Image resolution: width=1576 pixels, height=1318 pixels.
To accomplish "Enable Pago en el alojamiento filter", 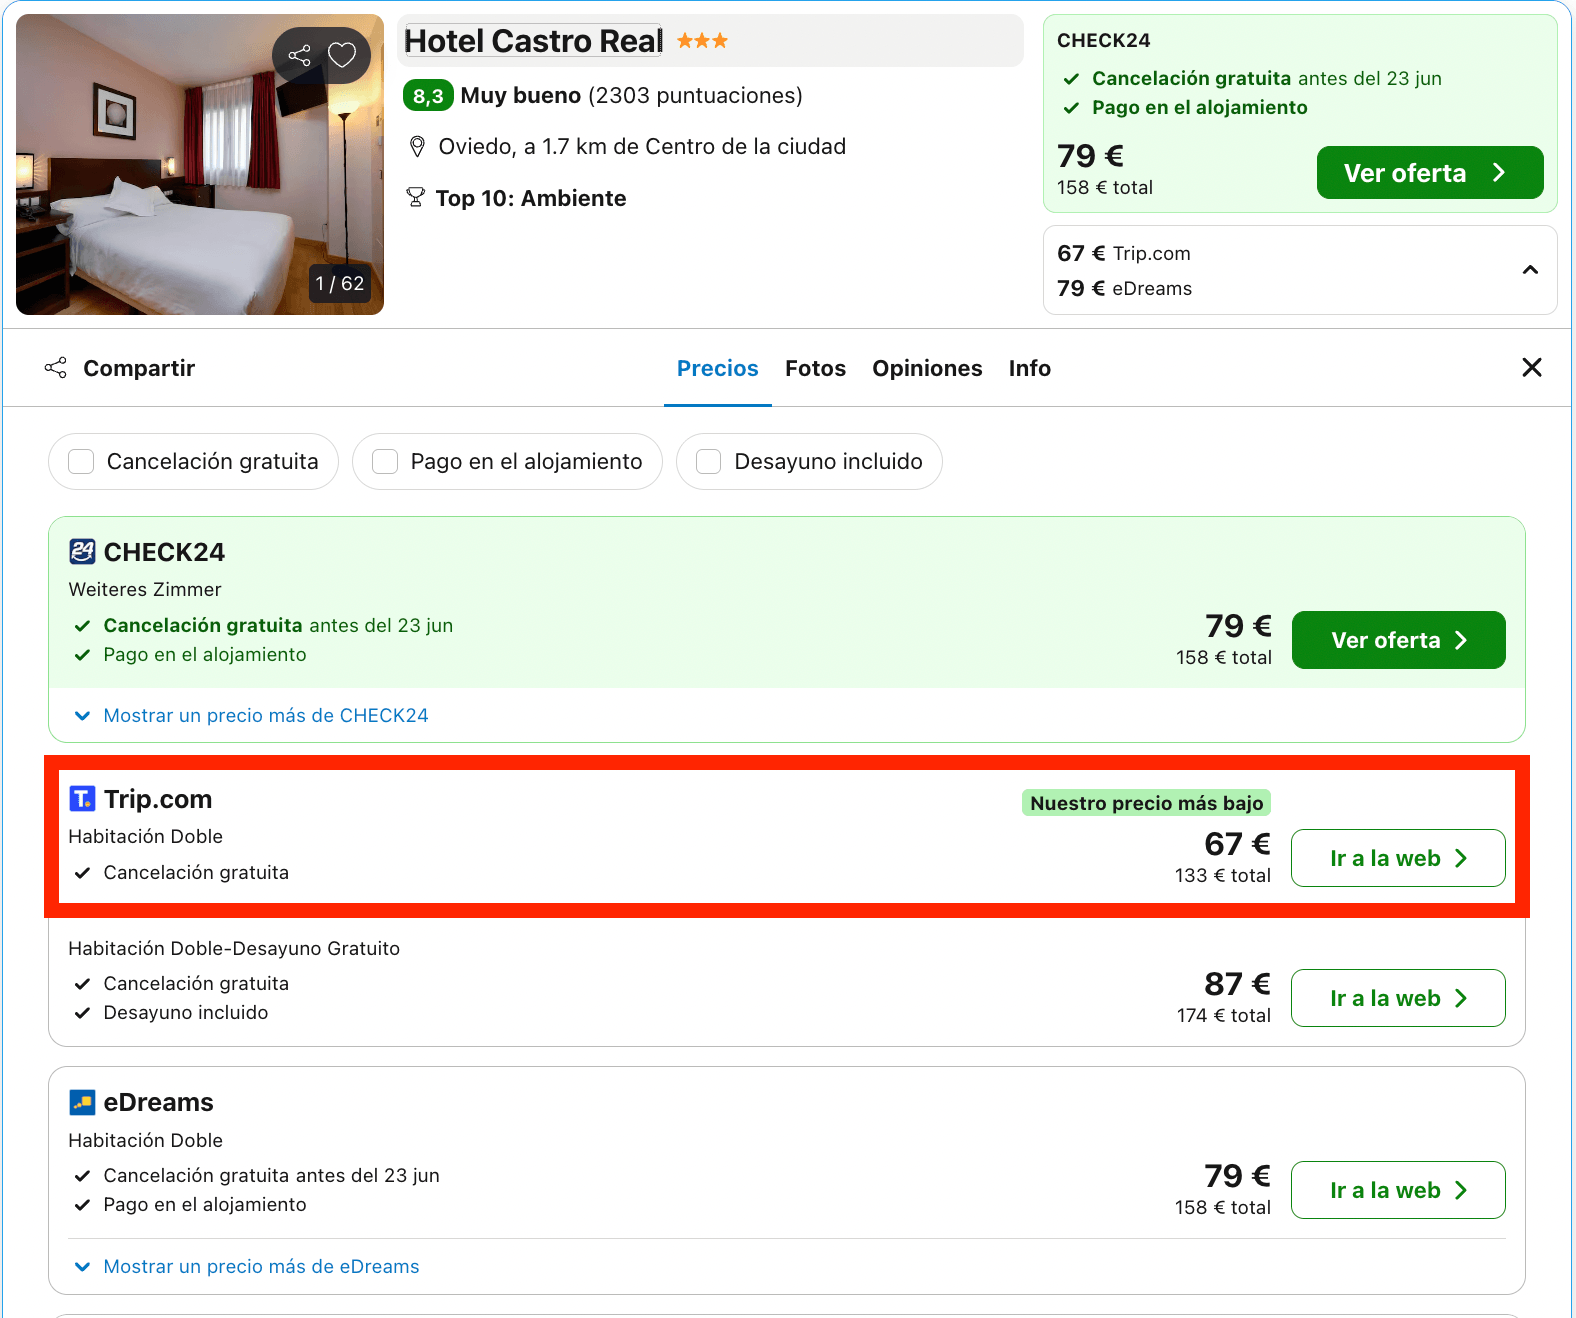I will 385,461.
